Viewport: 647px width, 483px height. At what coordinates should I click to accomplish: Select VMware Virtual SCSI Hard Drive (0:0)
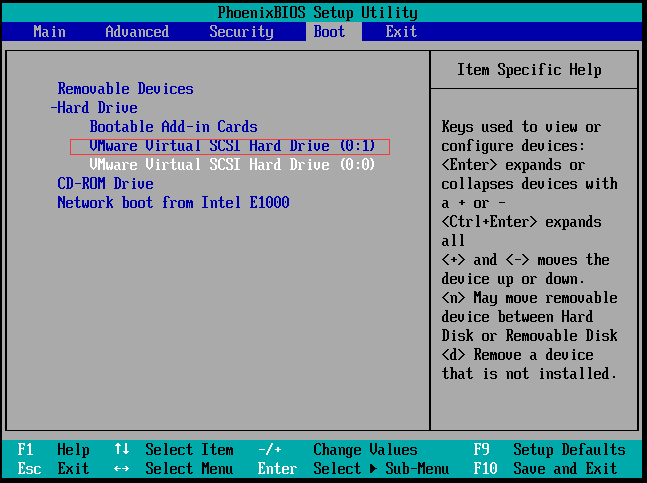coord(232,165)
